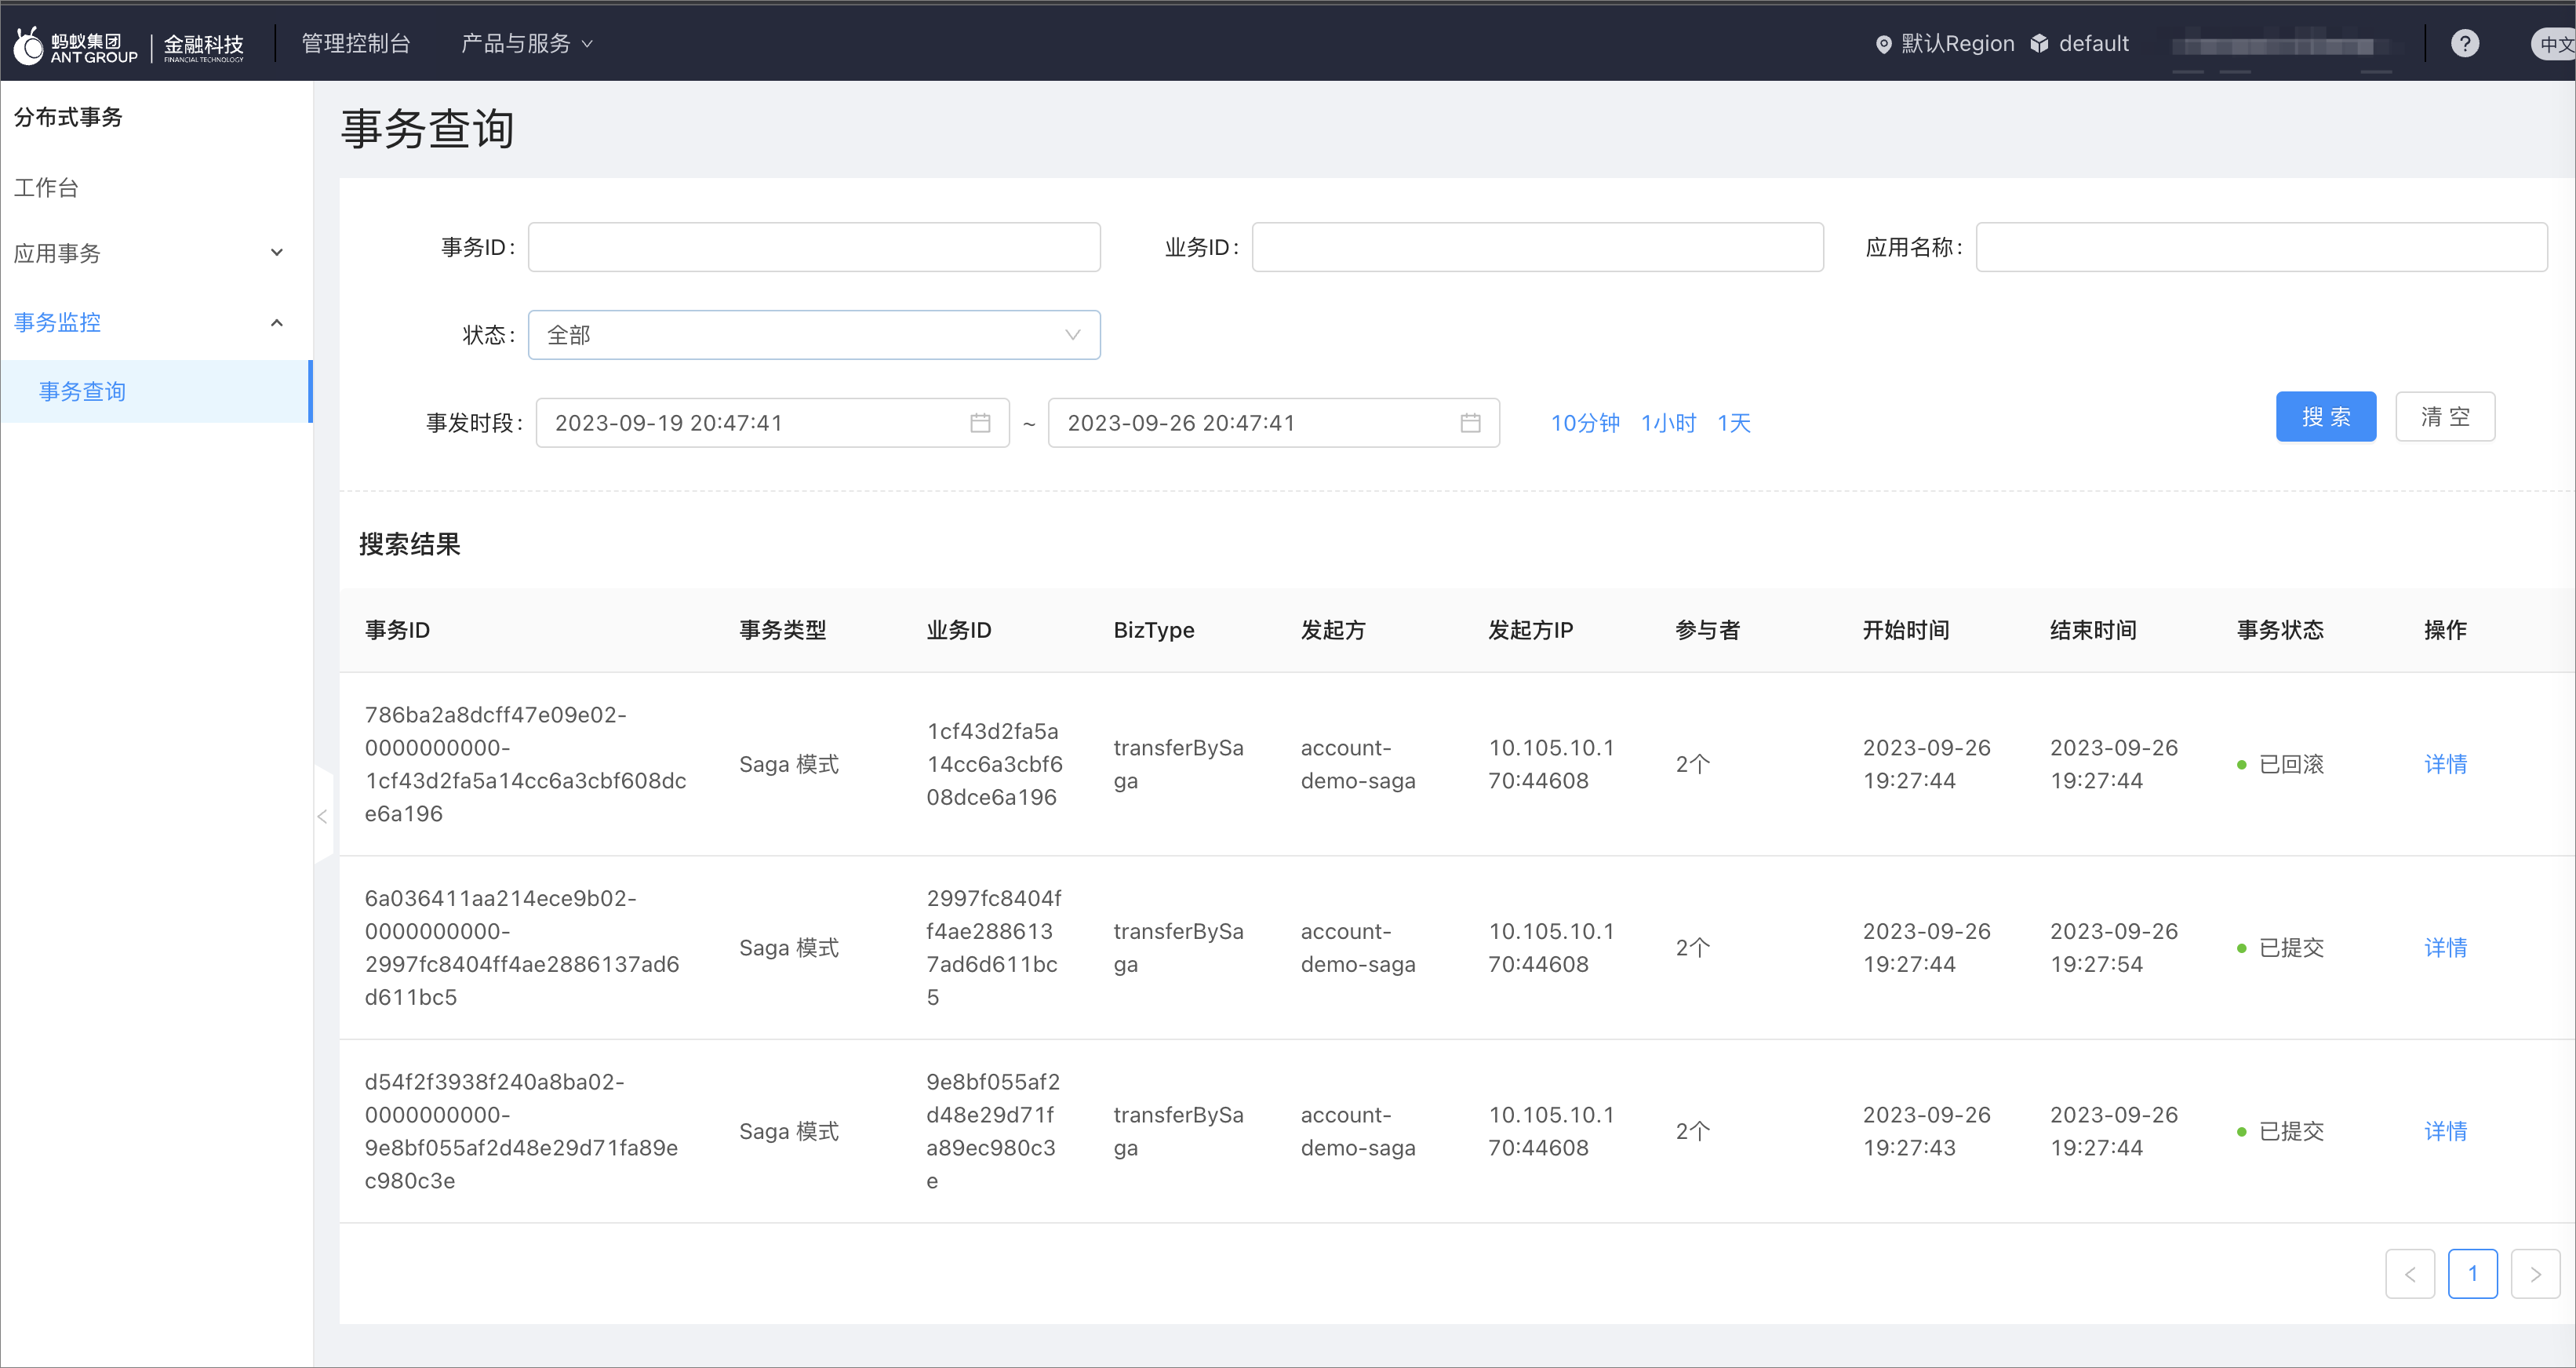
Task: Click the 应用名称 input field
Action: click(x=2261, y=247)
